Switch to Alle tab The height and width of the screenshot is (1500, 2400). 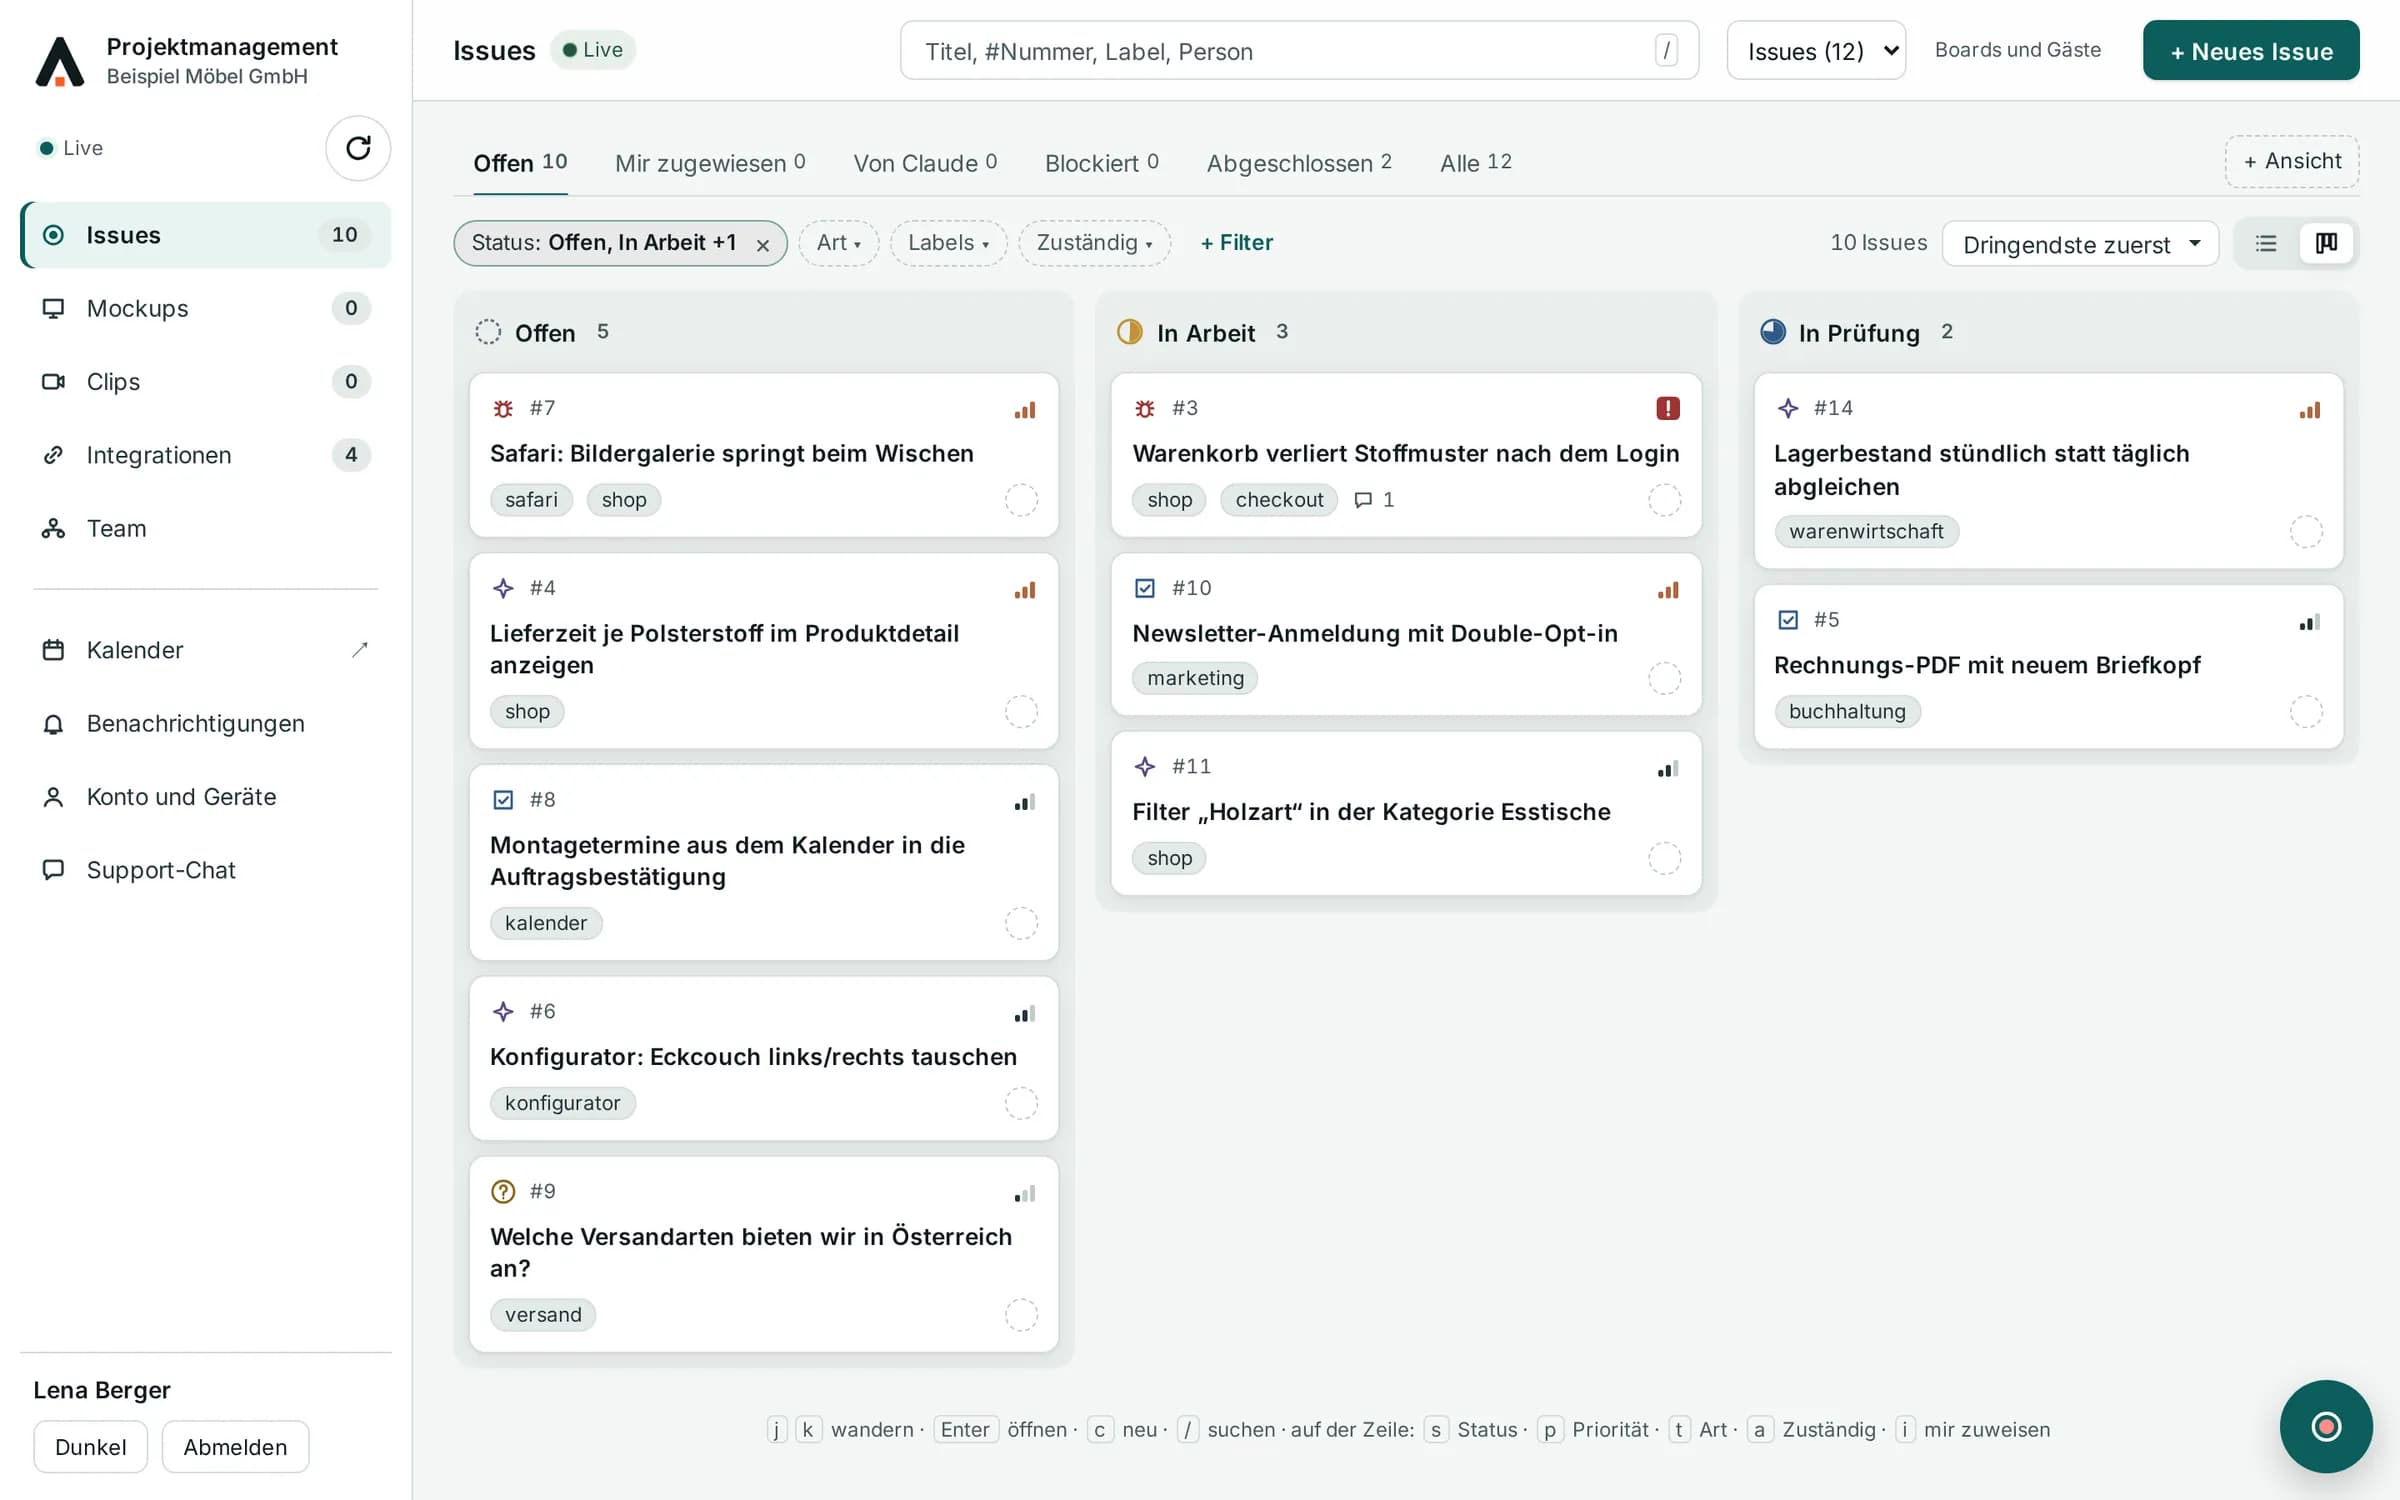click(x=1476, y=163)
